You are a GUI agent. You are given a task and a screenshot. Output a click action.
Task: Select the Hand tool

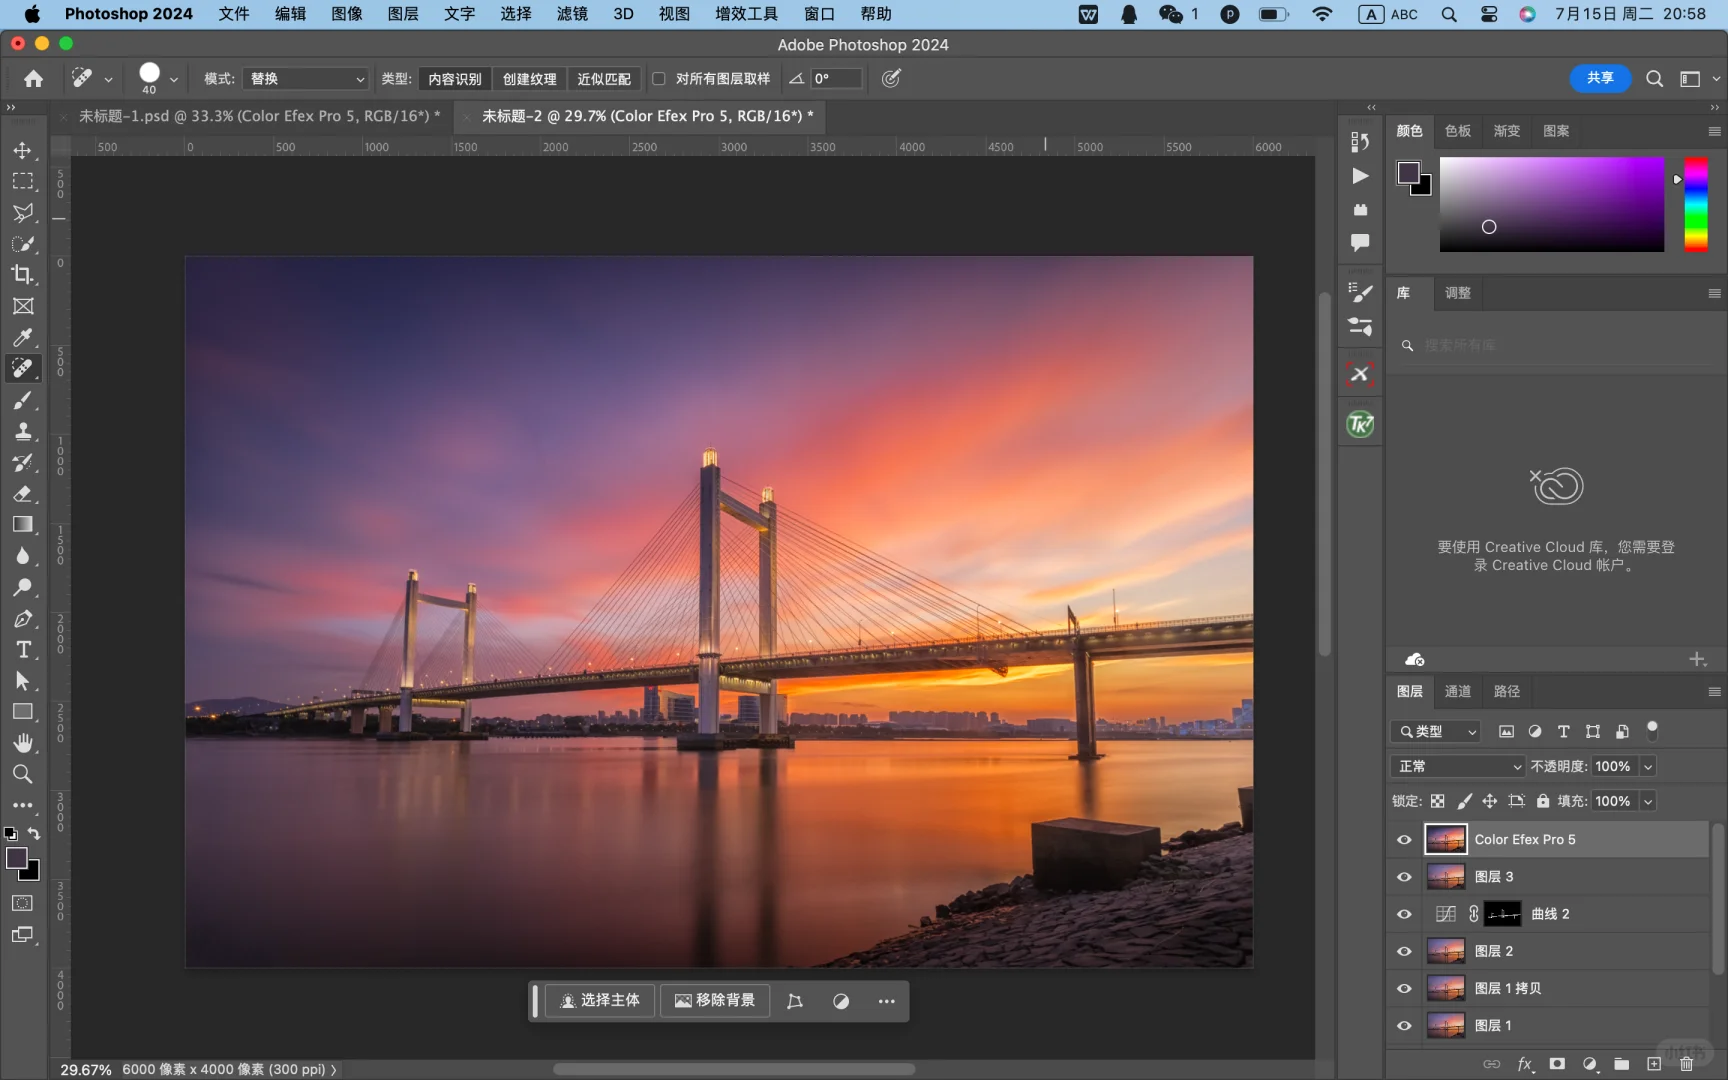[x=22, y=743]
